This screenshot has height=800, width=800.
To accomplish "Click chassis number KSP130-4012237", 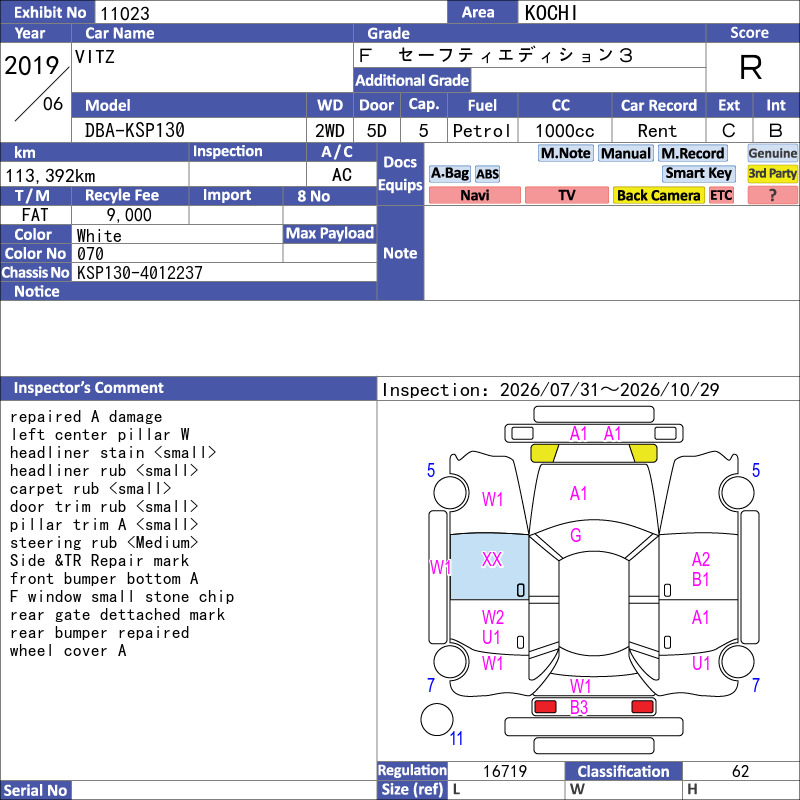I will (139, 273).
